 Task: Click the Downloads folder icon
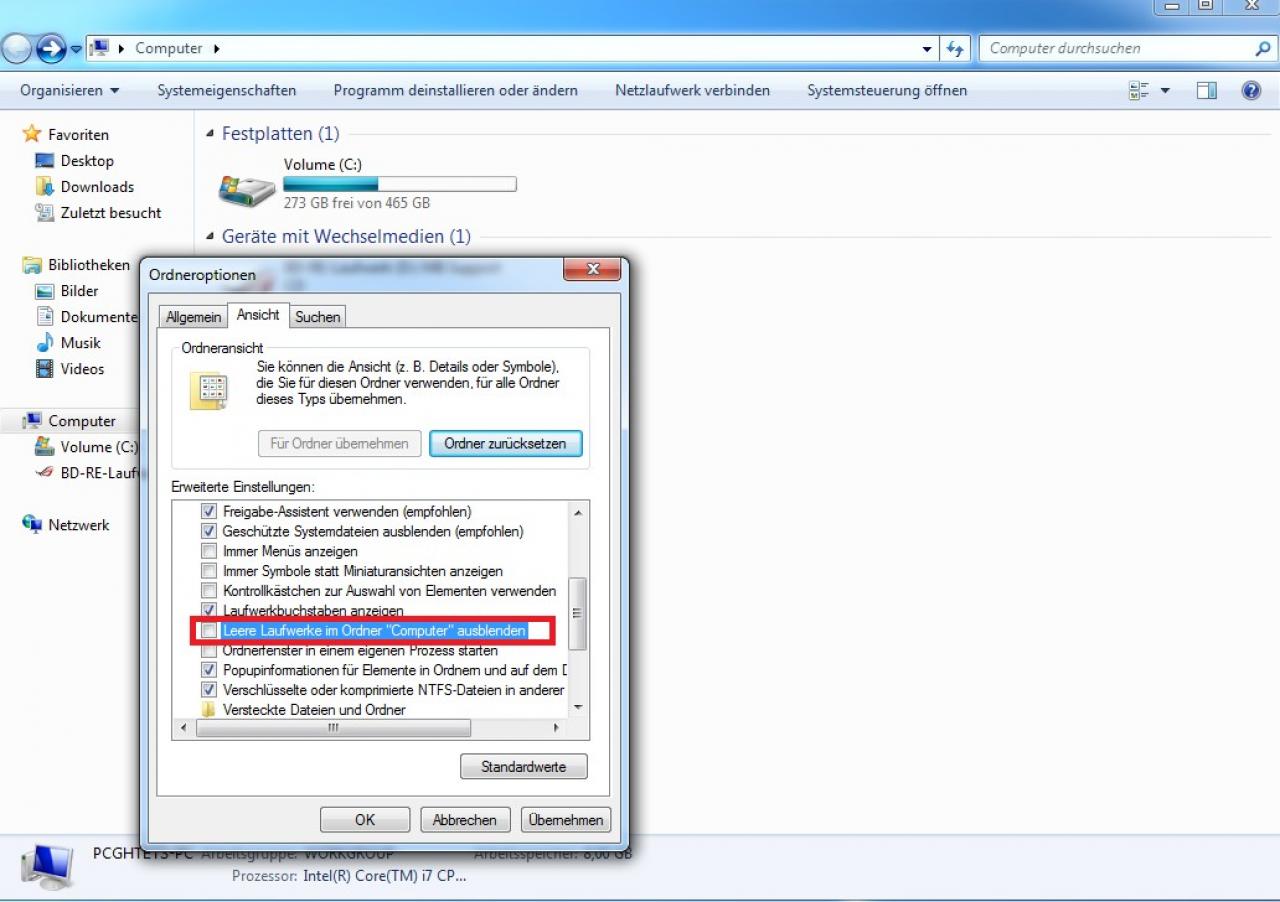(x=44, y=186)
